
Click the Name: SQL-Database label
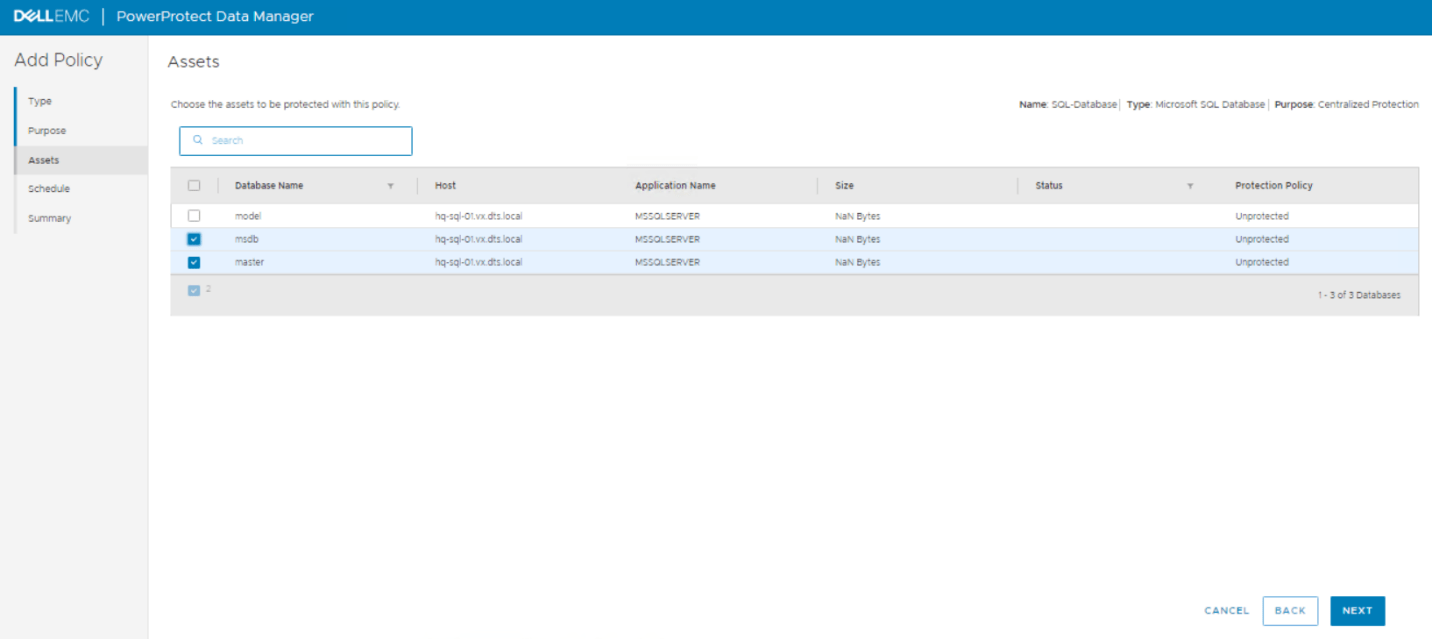click(1068, 104)
